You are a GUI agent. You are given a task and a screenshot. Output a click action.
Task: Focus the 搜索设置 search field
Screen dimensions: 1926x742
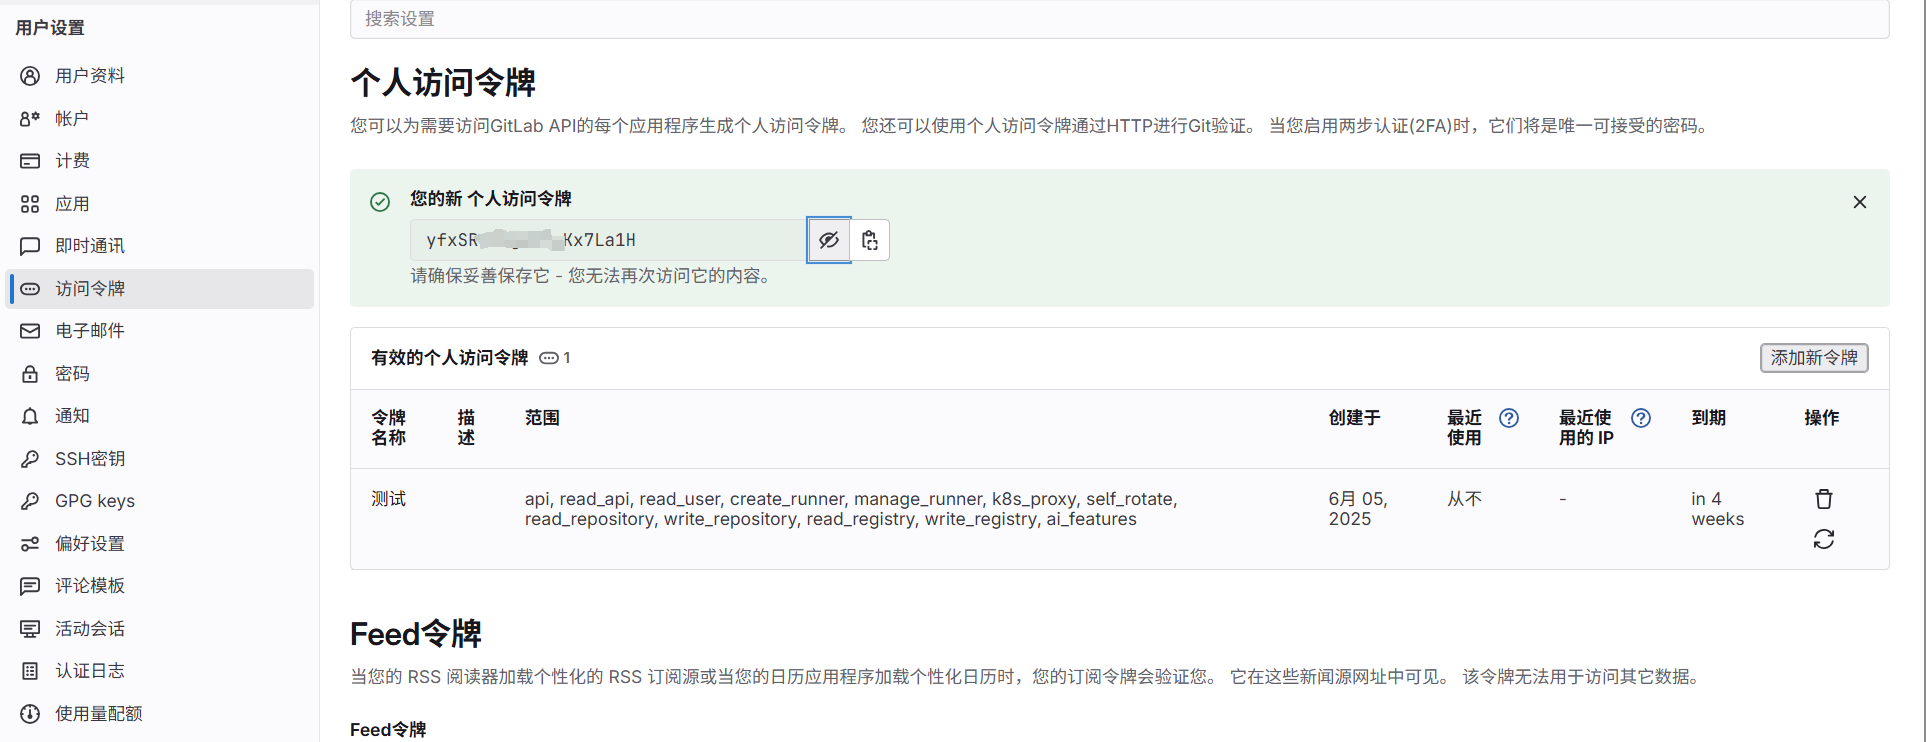(1119, 19)
